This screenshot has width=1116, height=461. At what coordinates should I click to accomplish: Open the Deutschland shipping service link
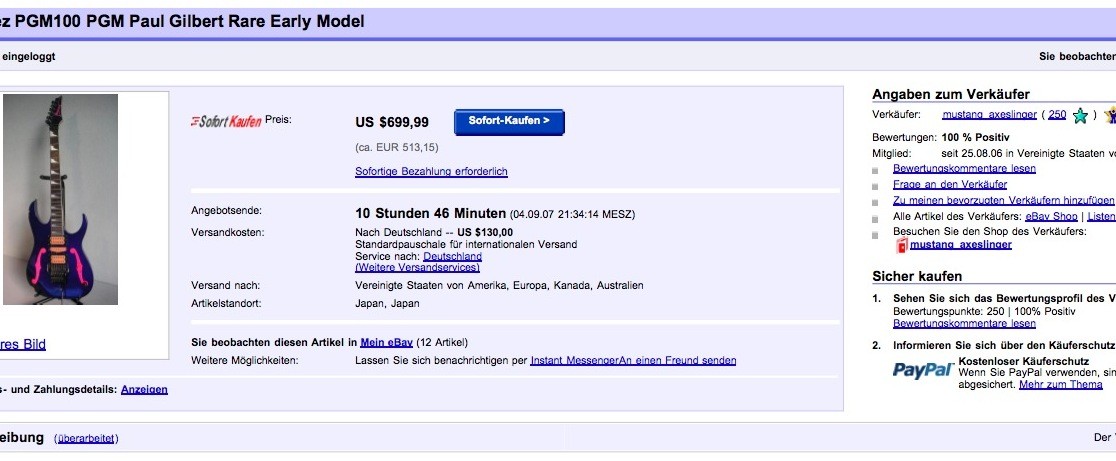click(x=453, y=256)
